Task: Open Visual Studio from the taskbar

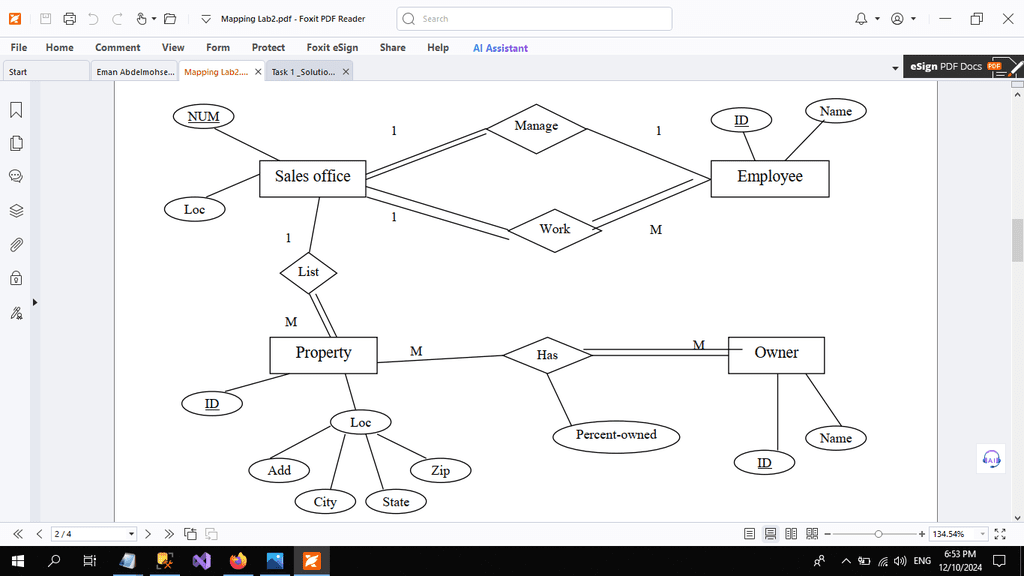Action: click(x=202, y=561)
